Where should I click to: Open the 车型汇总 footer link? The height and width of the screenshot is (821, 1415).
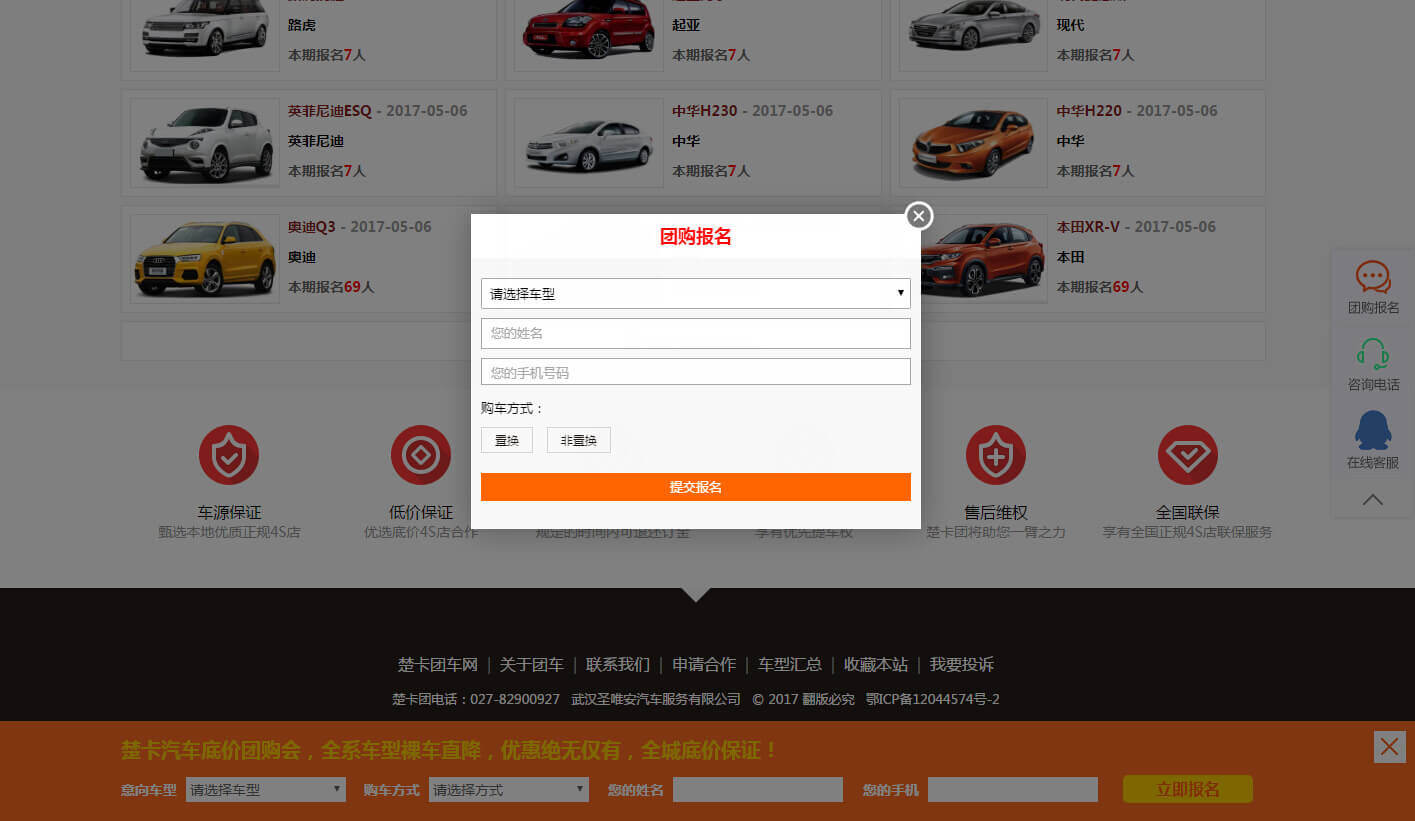(x=790, y=665)
